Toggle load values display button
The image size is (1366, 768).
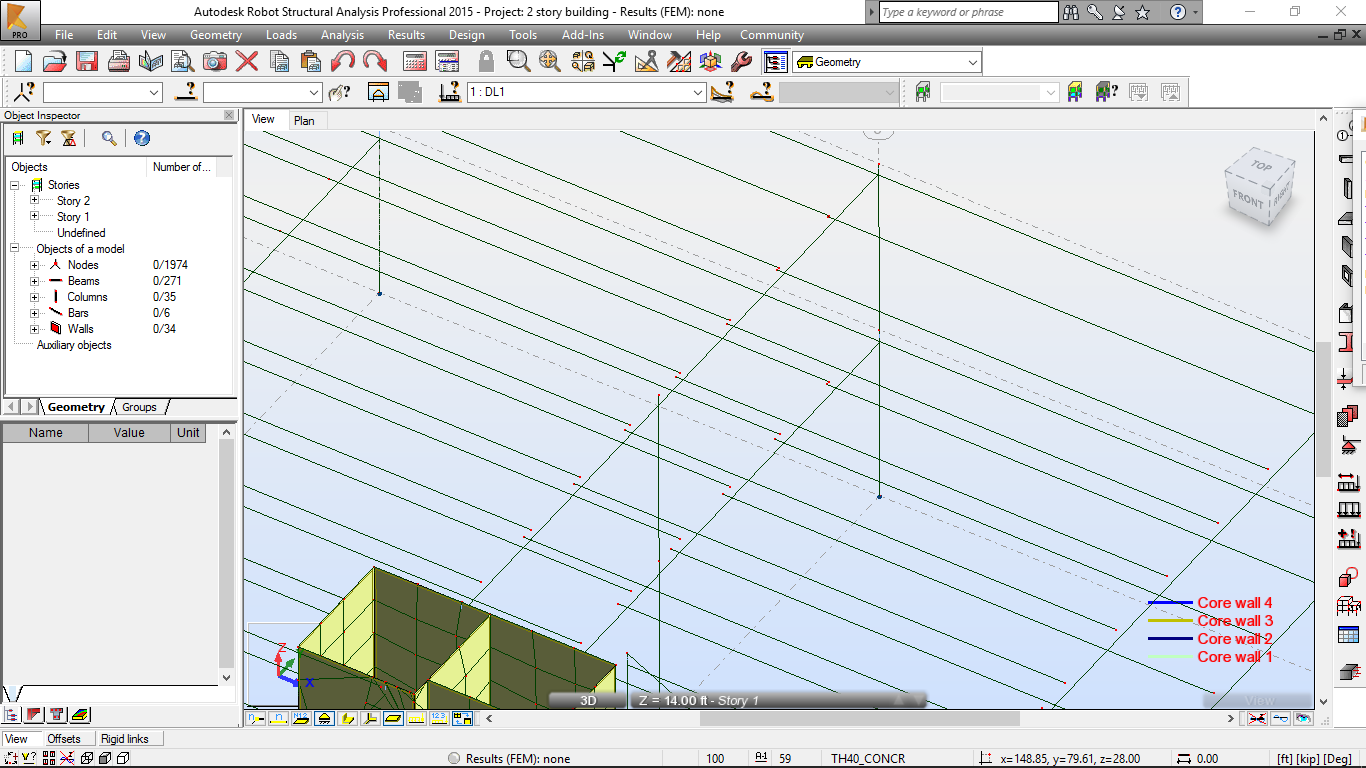point(440,718)
